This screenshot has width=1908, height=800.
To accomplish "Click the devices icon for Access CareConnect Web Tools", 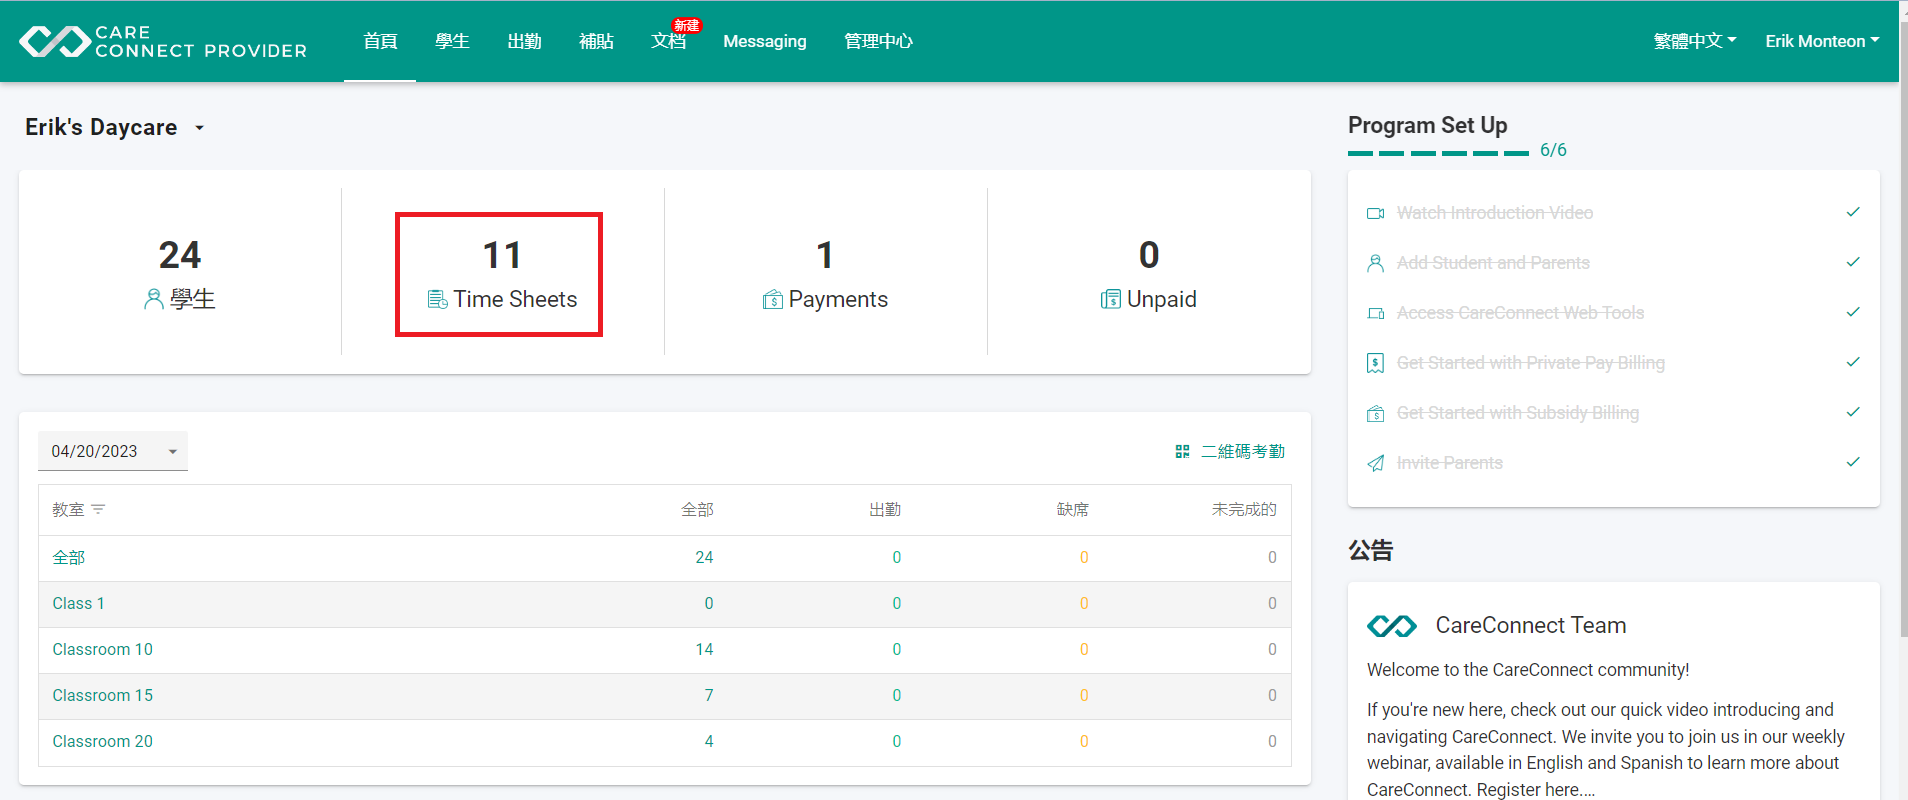I will coord(1376,313).
